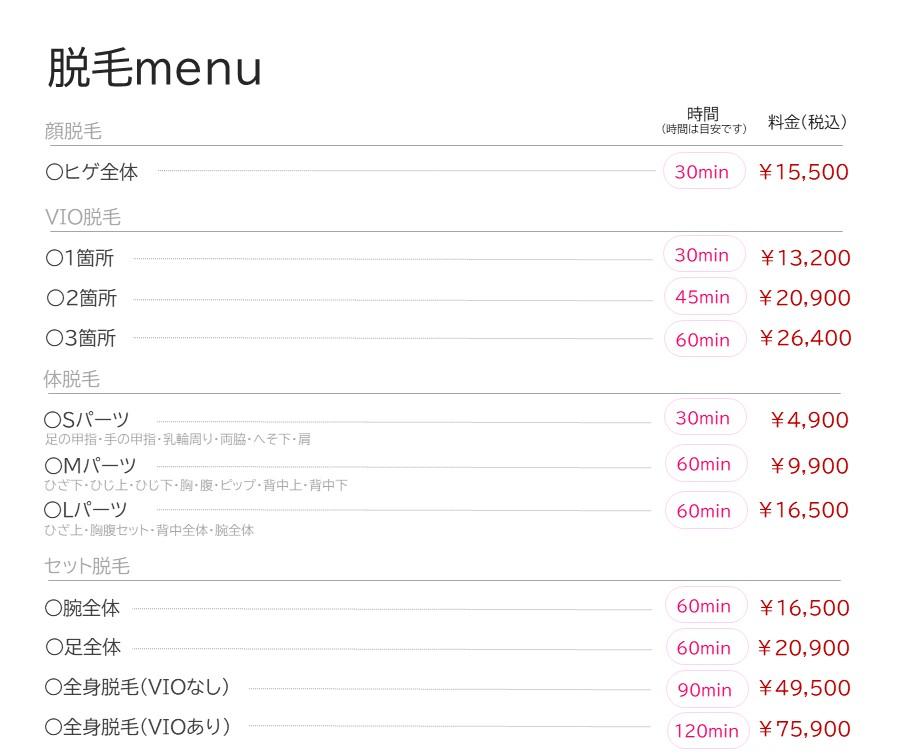The image size is (907, 756).
Task: Click the 120min time badge
Action: pyautogui.click(x=707, y=730)
